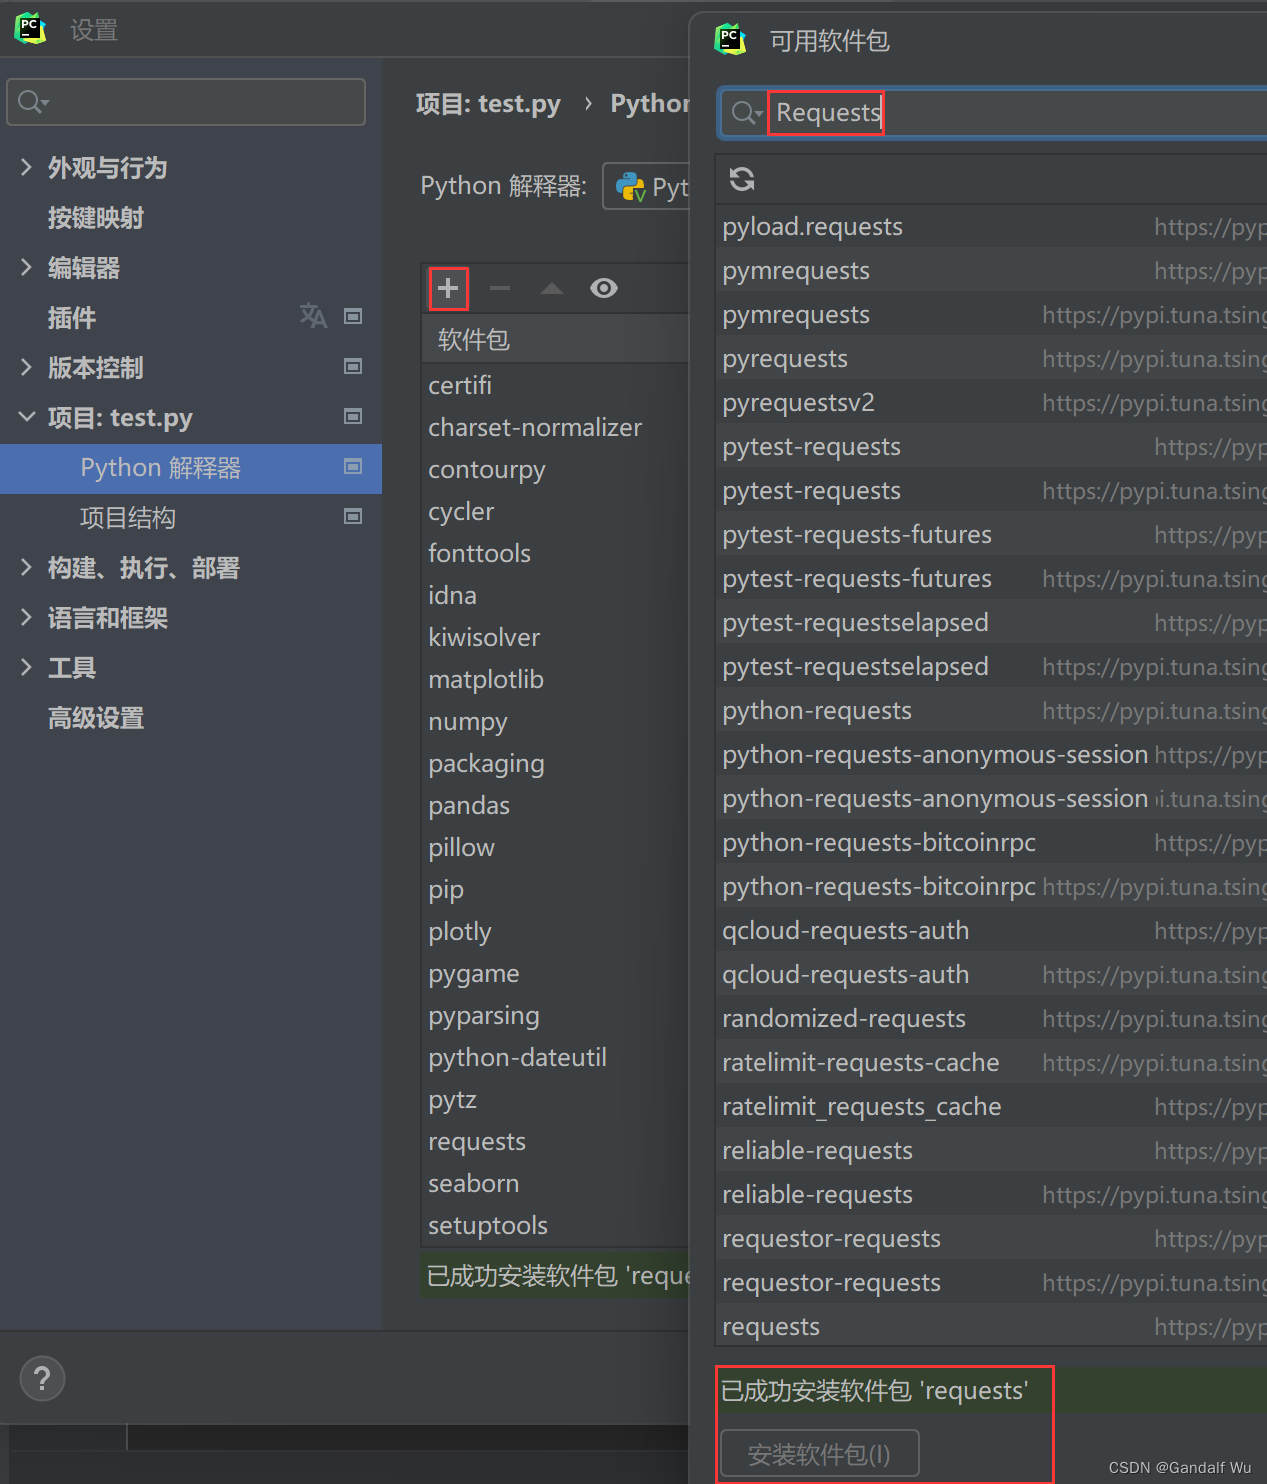Screen dimensions: 1267x1484
Task: Click the Python interpreter icon
Action: point(628,186)
